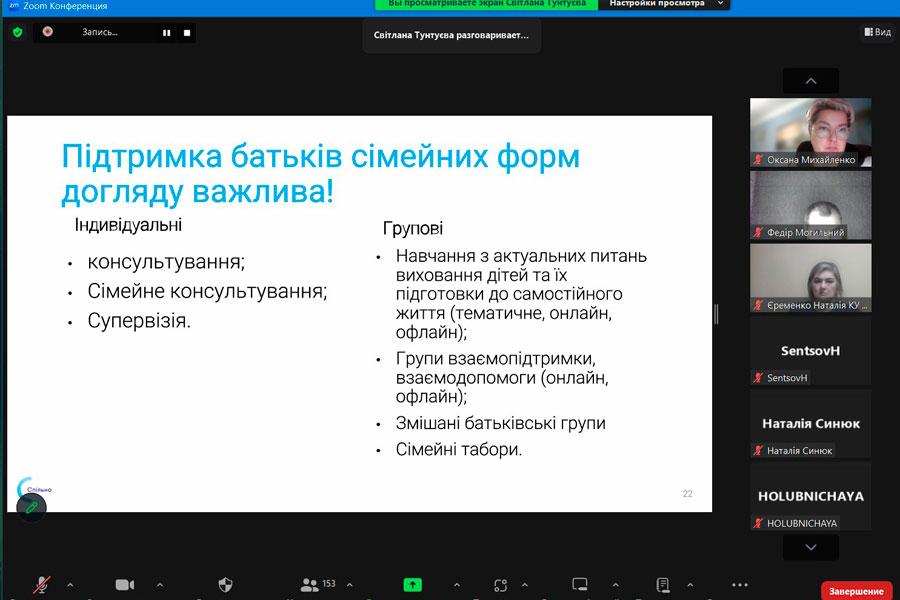Click muted mic icon on HOLUBNICHAYA tile

pyautogui.click(x=758, y=523)
